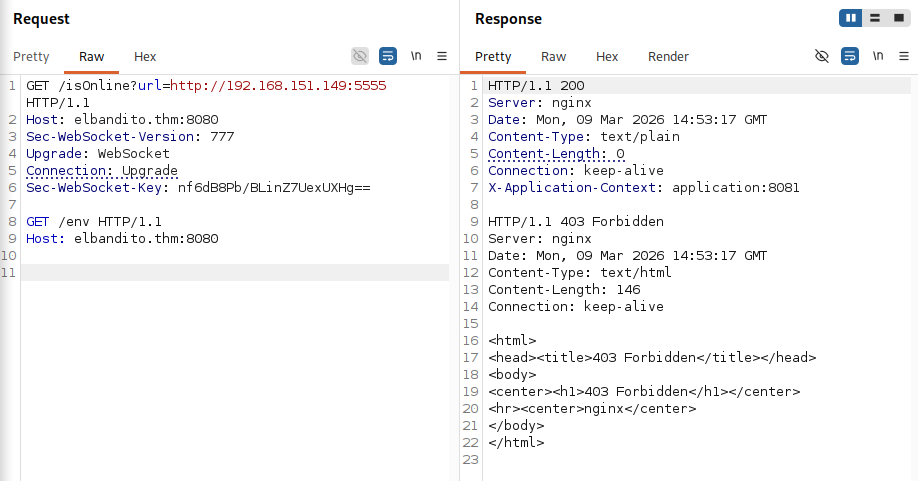Click the <title>403 Forbidden</title> line
The width and height of the screenshot is (918, 481).
(x=652, y=357)
